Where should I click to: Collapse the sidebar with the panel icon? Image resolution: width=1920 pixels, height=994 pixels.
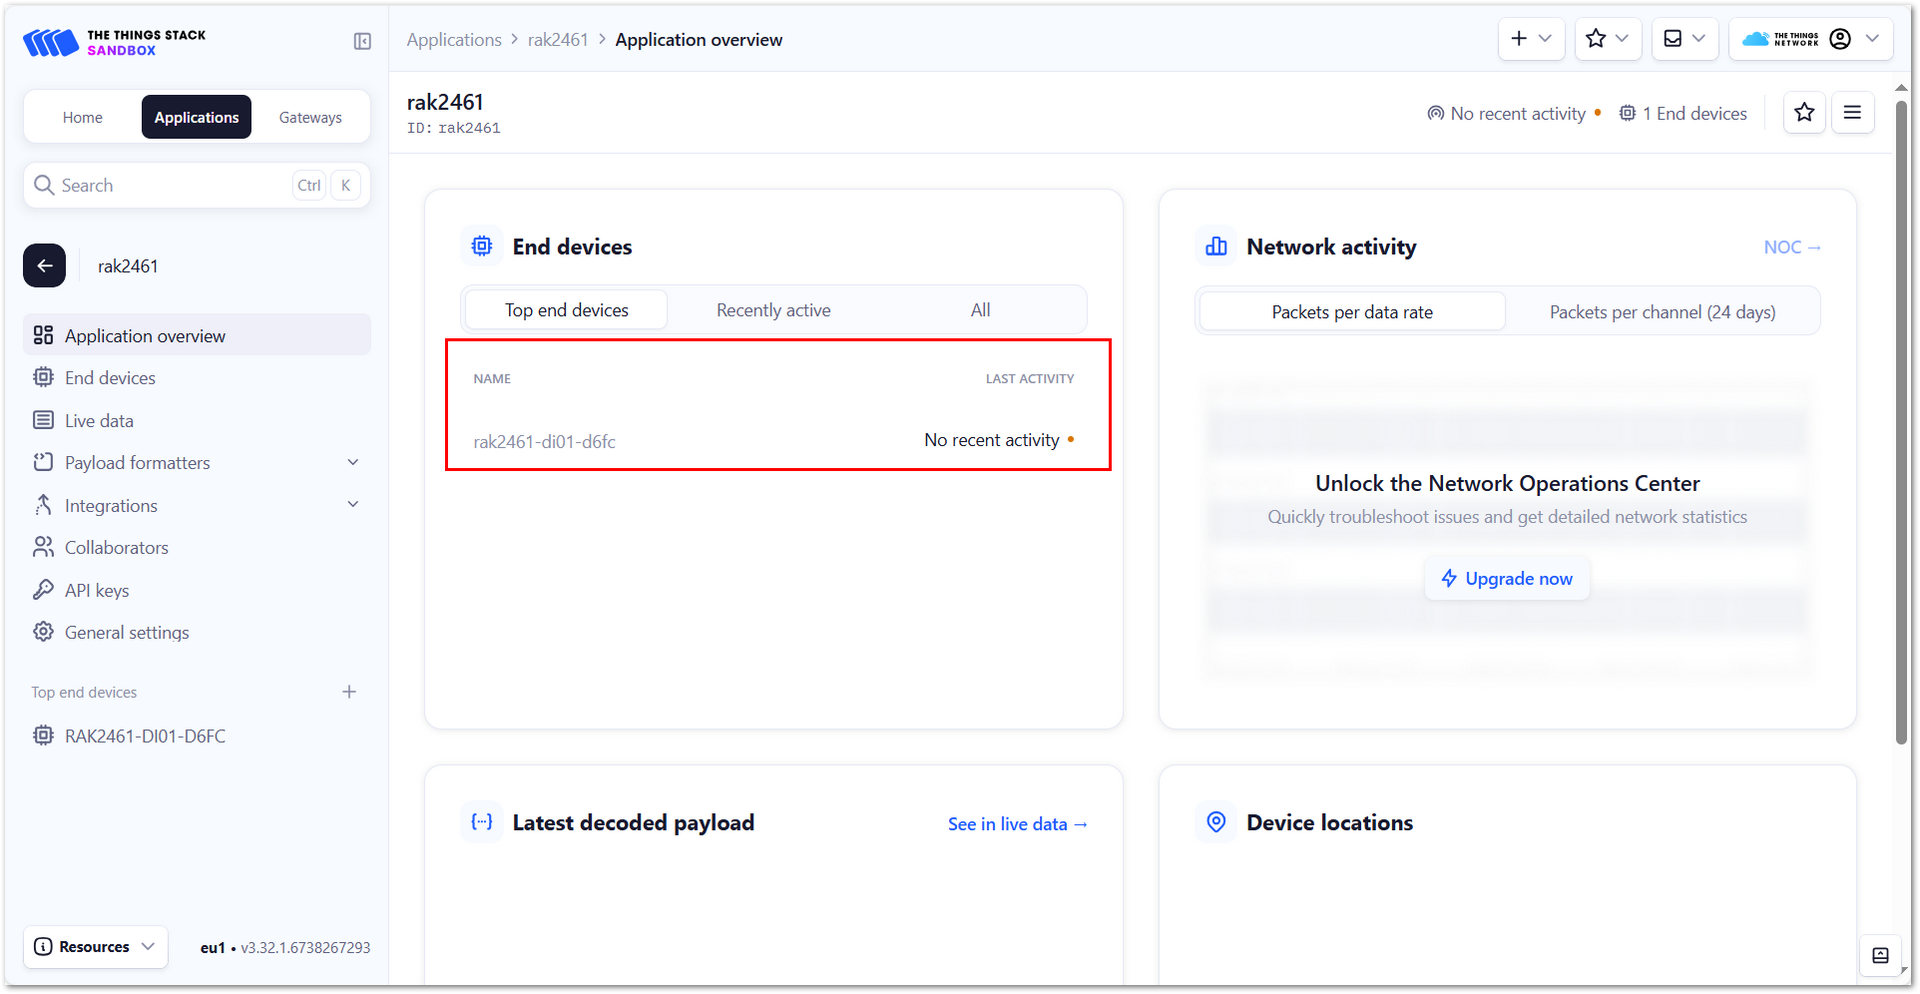coord(362,41)
